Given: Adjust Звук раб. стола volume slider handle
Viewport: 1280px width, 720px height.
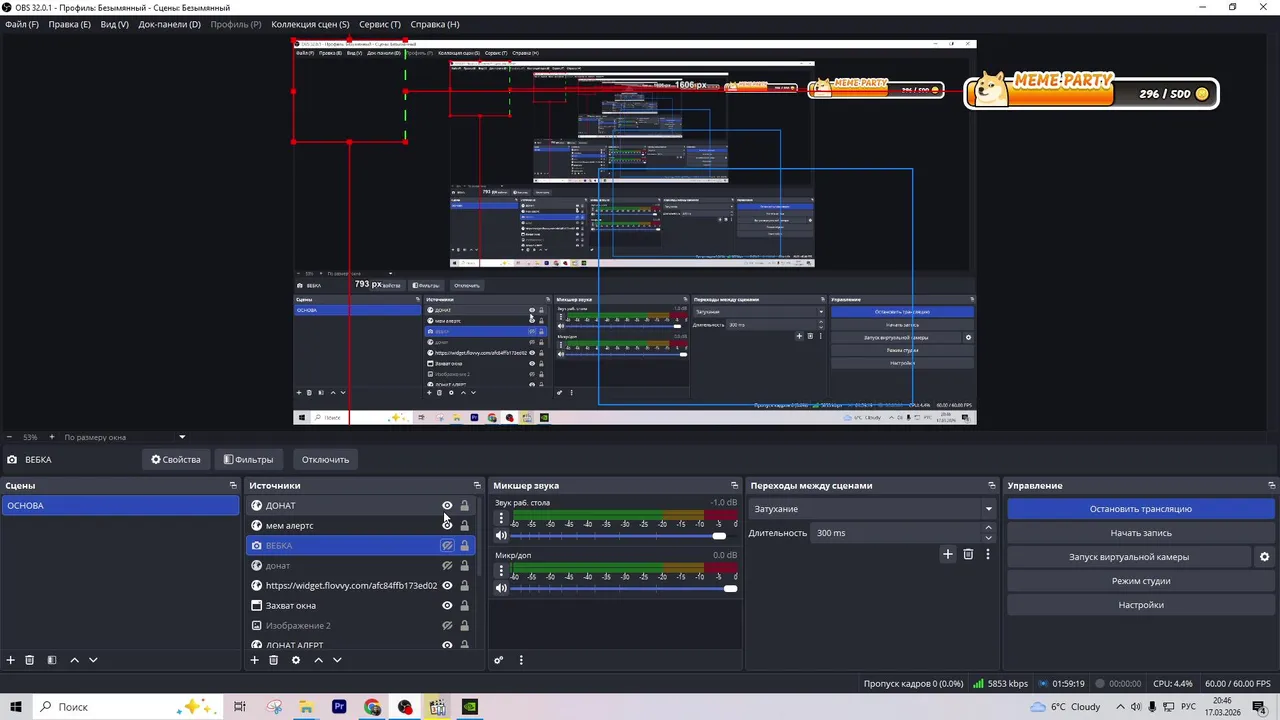Looking at the screenshot, I should 719,536.
